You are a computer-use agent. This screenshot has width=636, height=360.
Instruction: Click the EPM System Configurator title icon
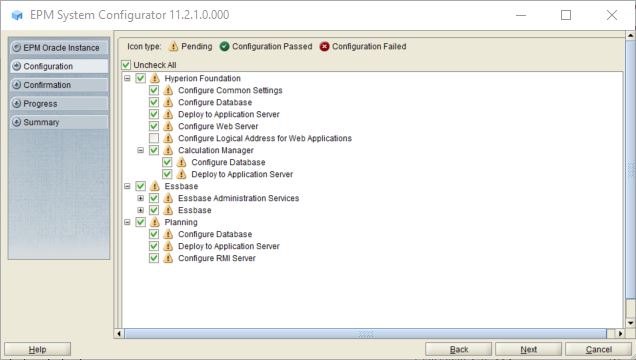click(x=17, y=15)
